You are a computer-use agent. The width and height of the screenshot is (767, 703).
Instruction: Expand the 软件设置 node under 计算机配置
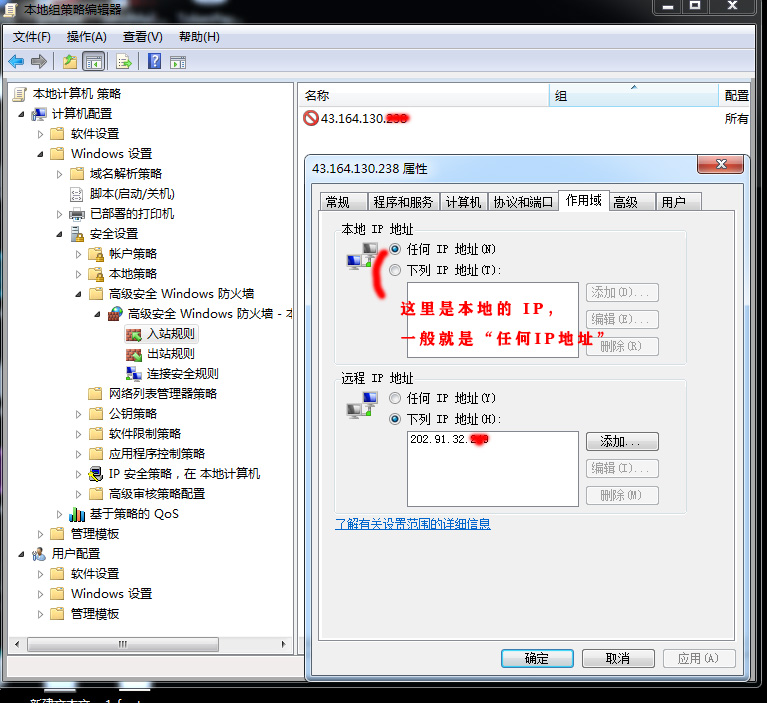41,134
